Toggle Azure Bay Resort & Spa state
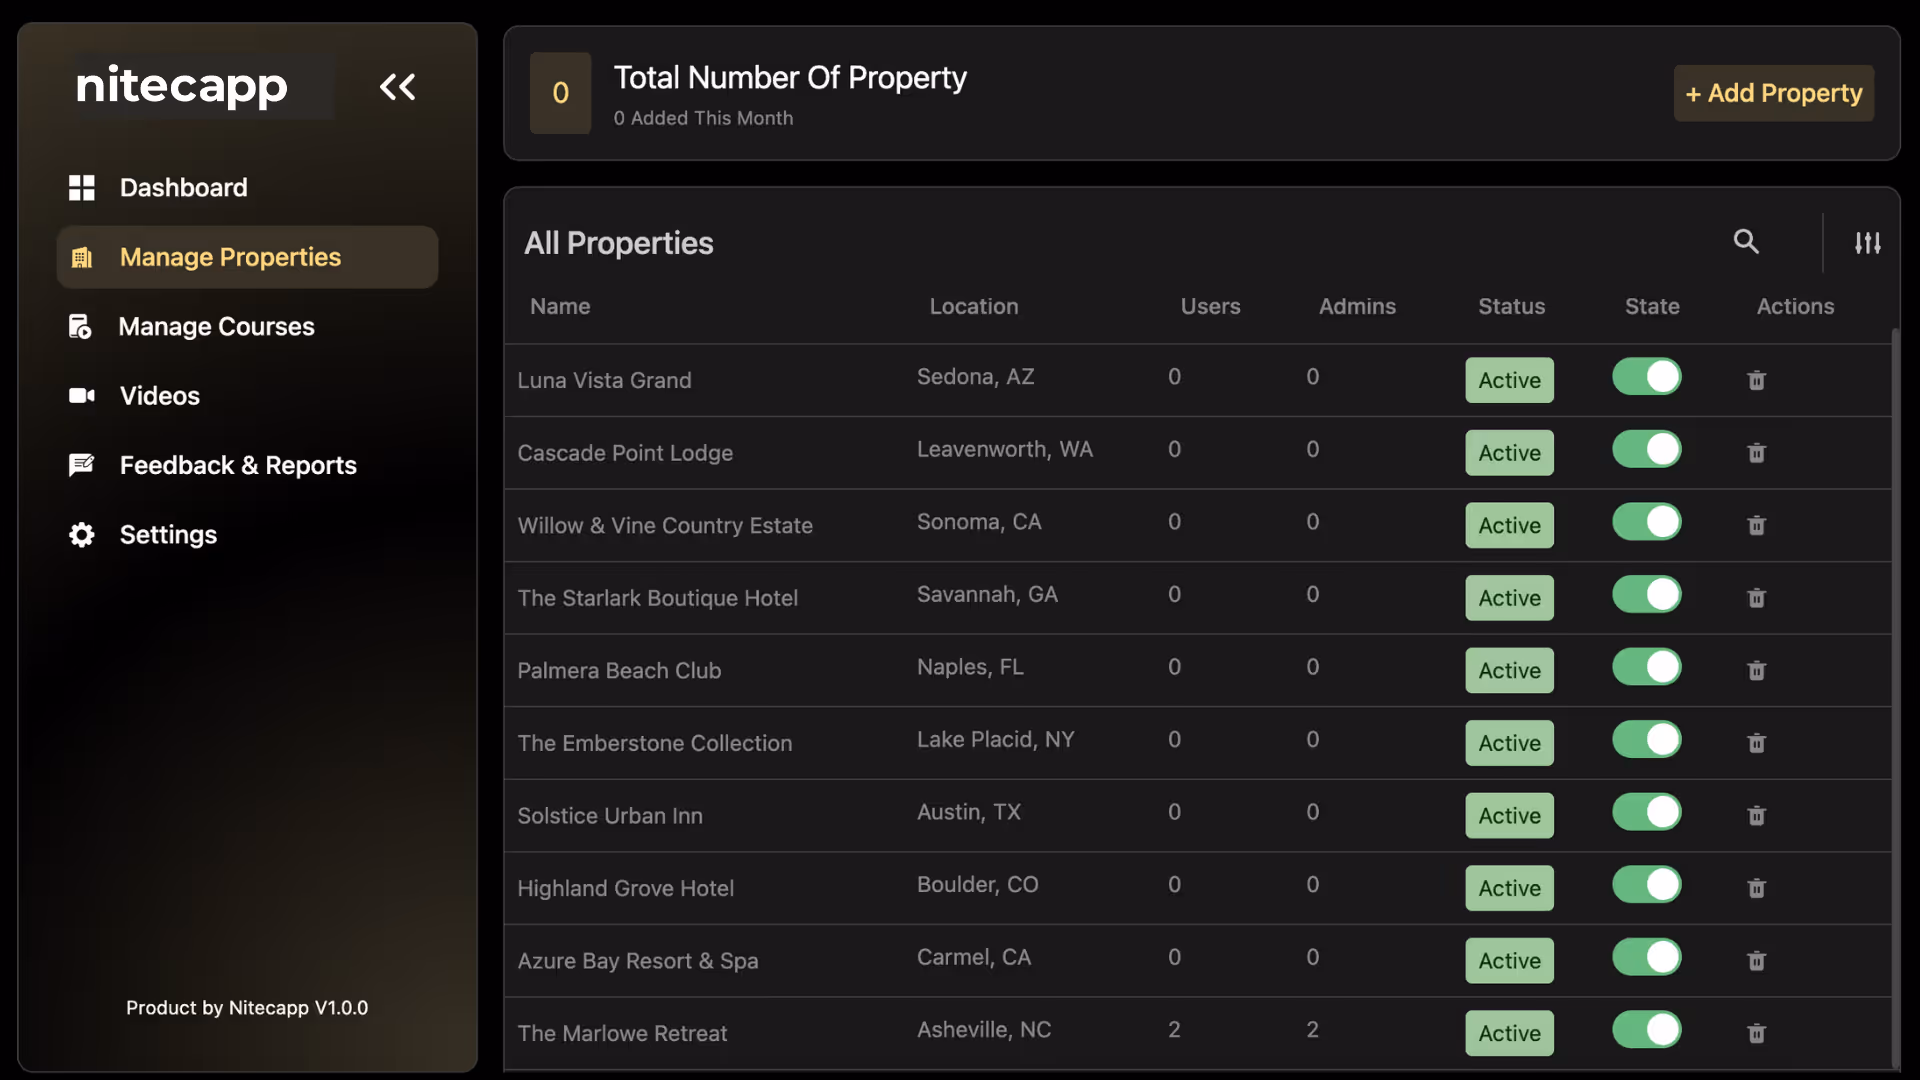Screen dimensions: 1920x1080 click(x=1646, y=958)
